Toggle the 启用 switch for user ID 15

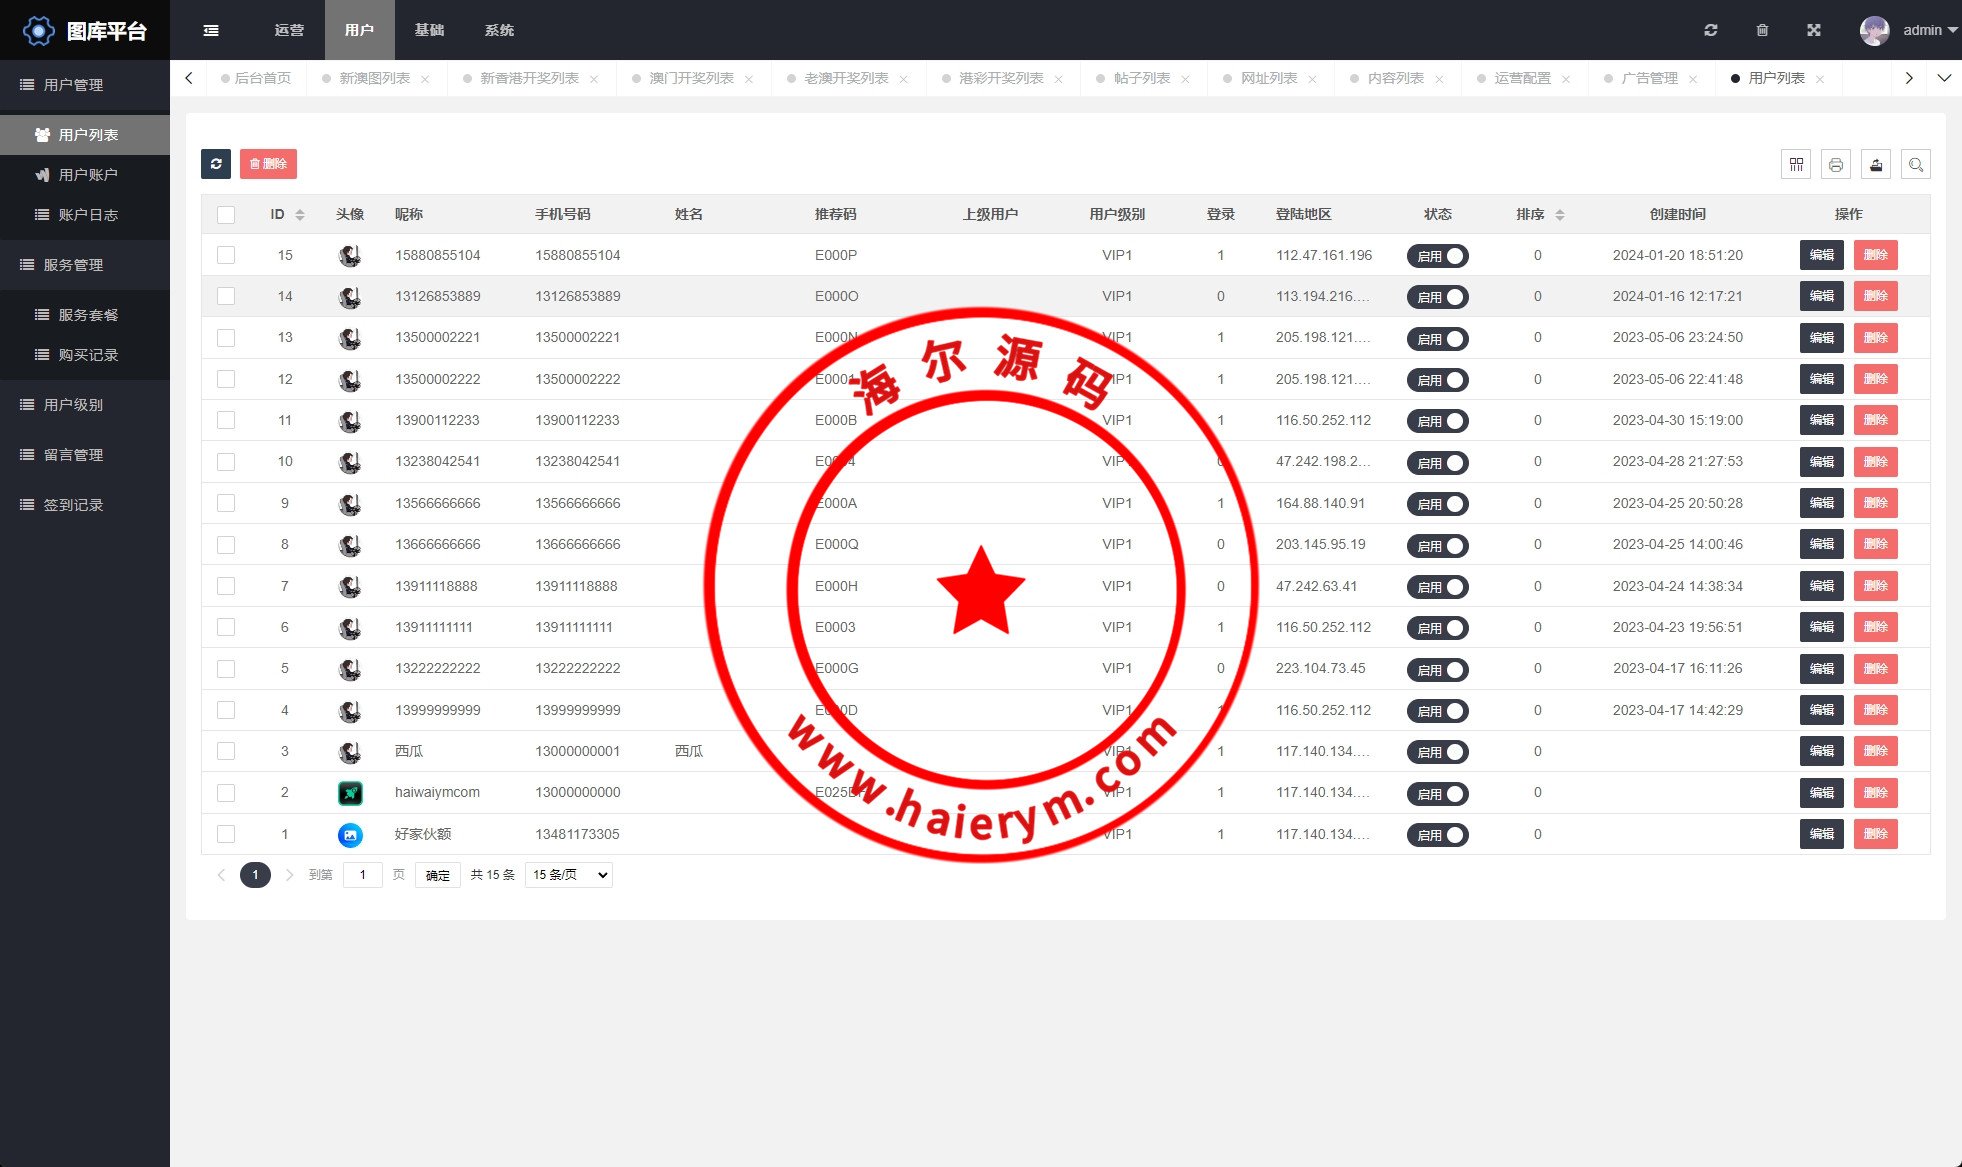click(x=1437, y=256)
